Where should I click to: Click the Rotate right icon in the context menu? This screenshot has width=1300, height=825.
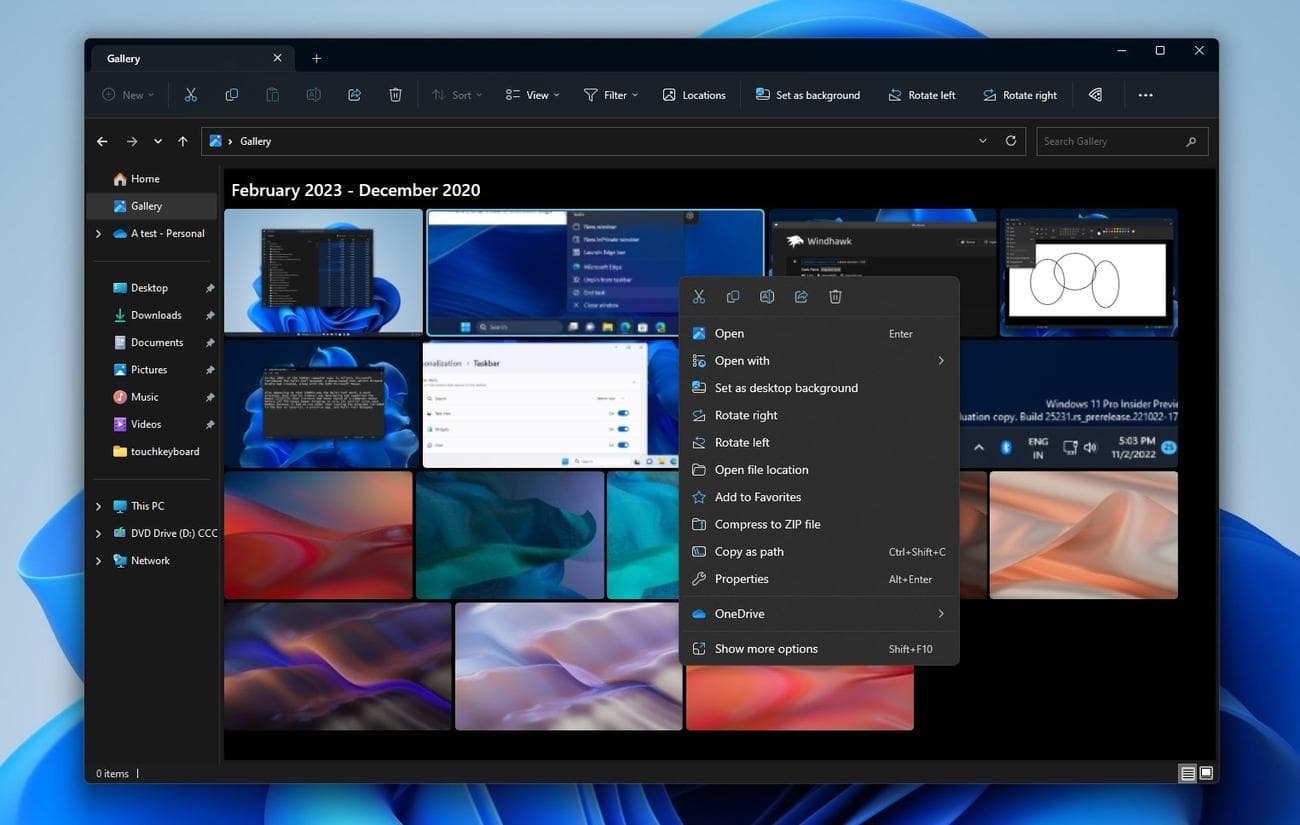(x=746, y=414)
